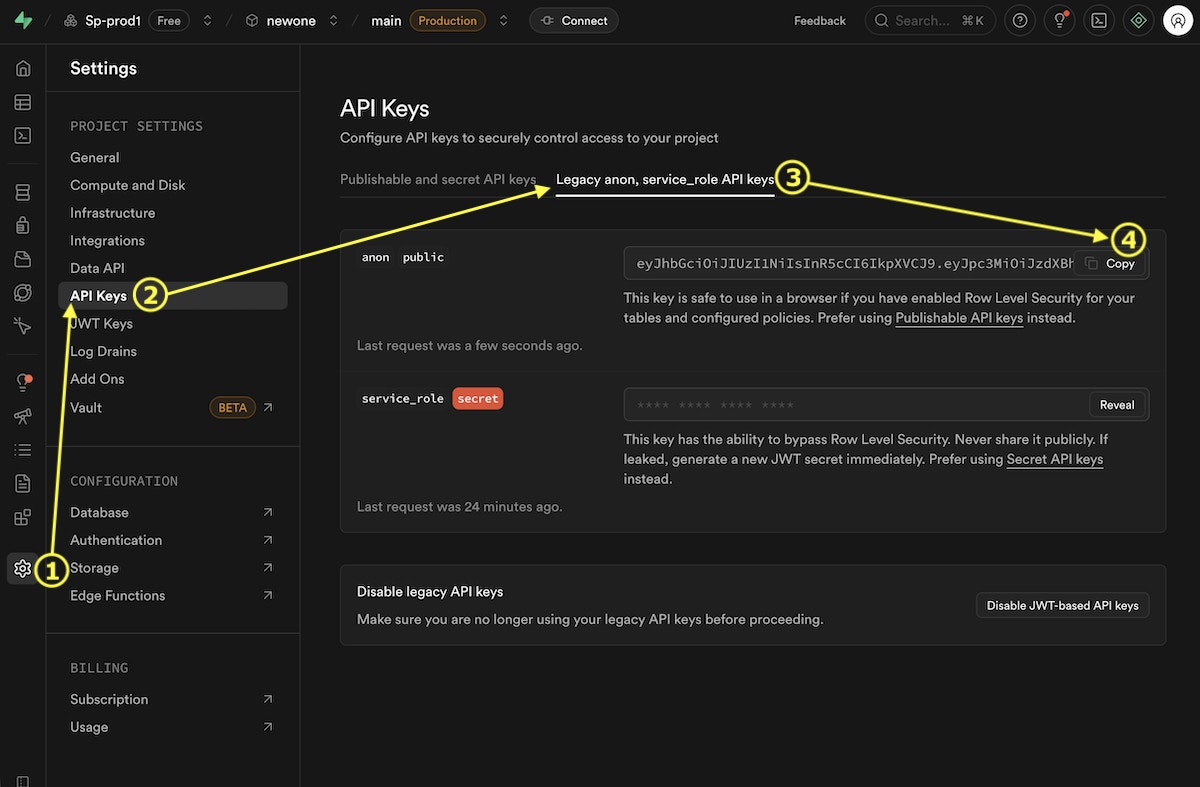Select API Keys settings item

[173, 296]
